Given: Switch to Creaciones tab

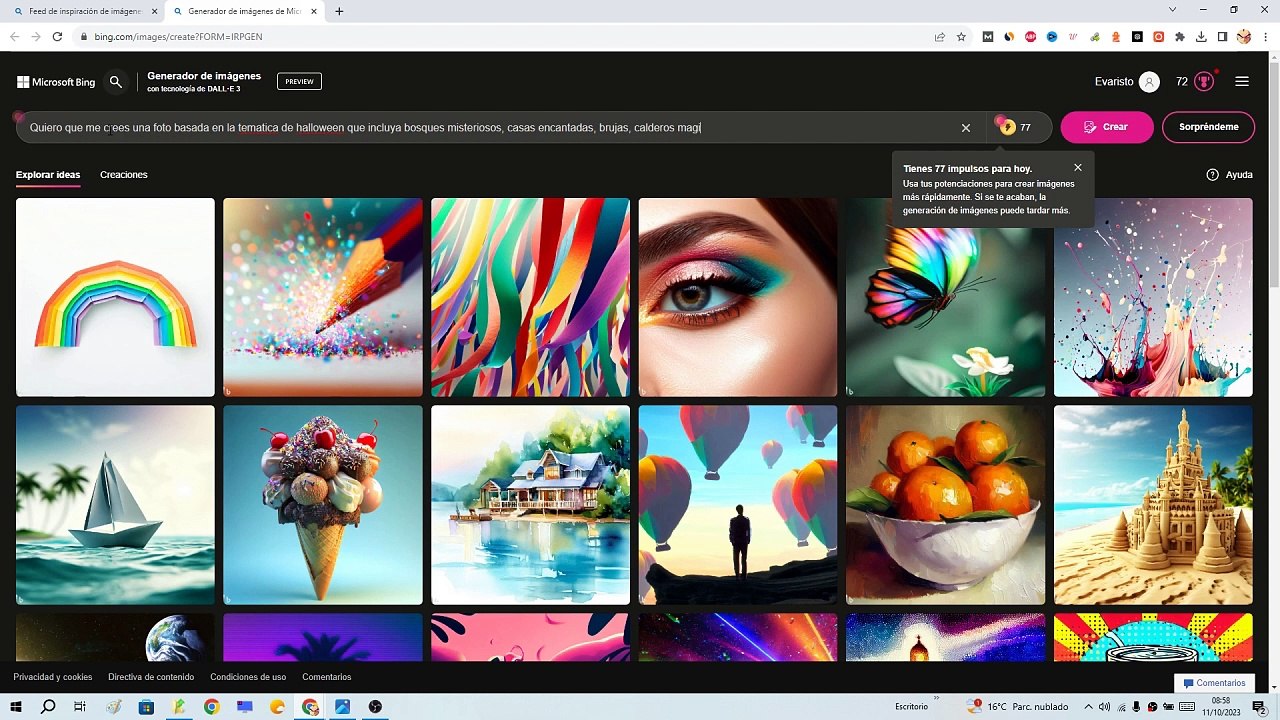Looking at the screenshot, I should [x=124, y=175].
